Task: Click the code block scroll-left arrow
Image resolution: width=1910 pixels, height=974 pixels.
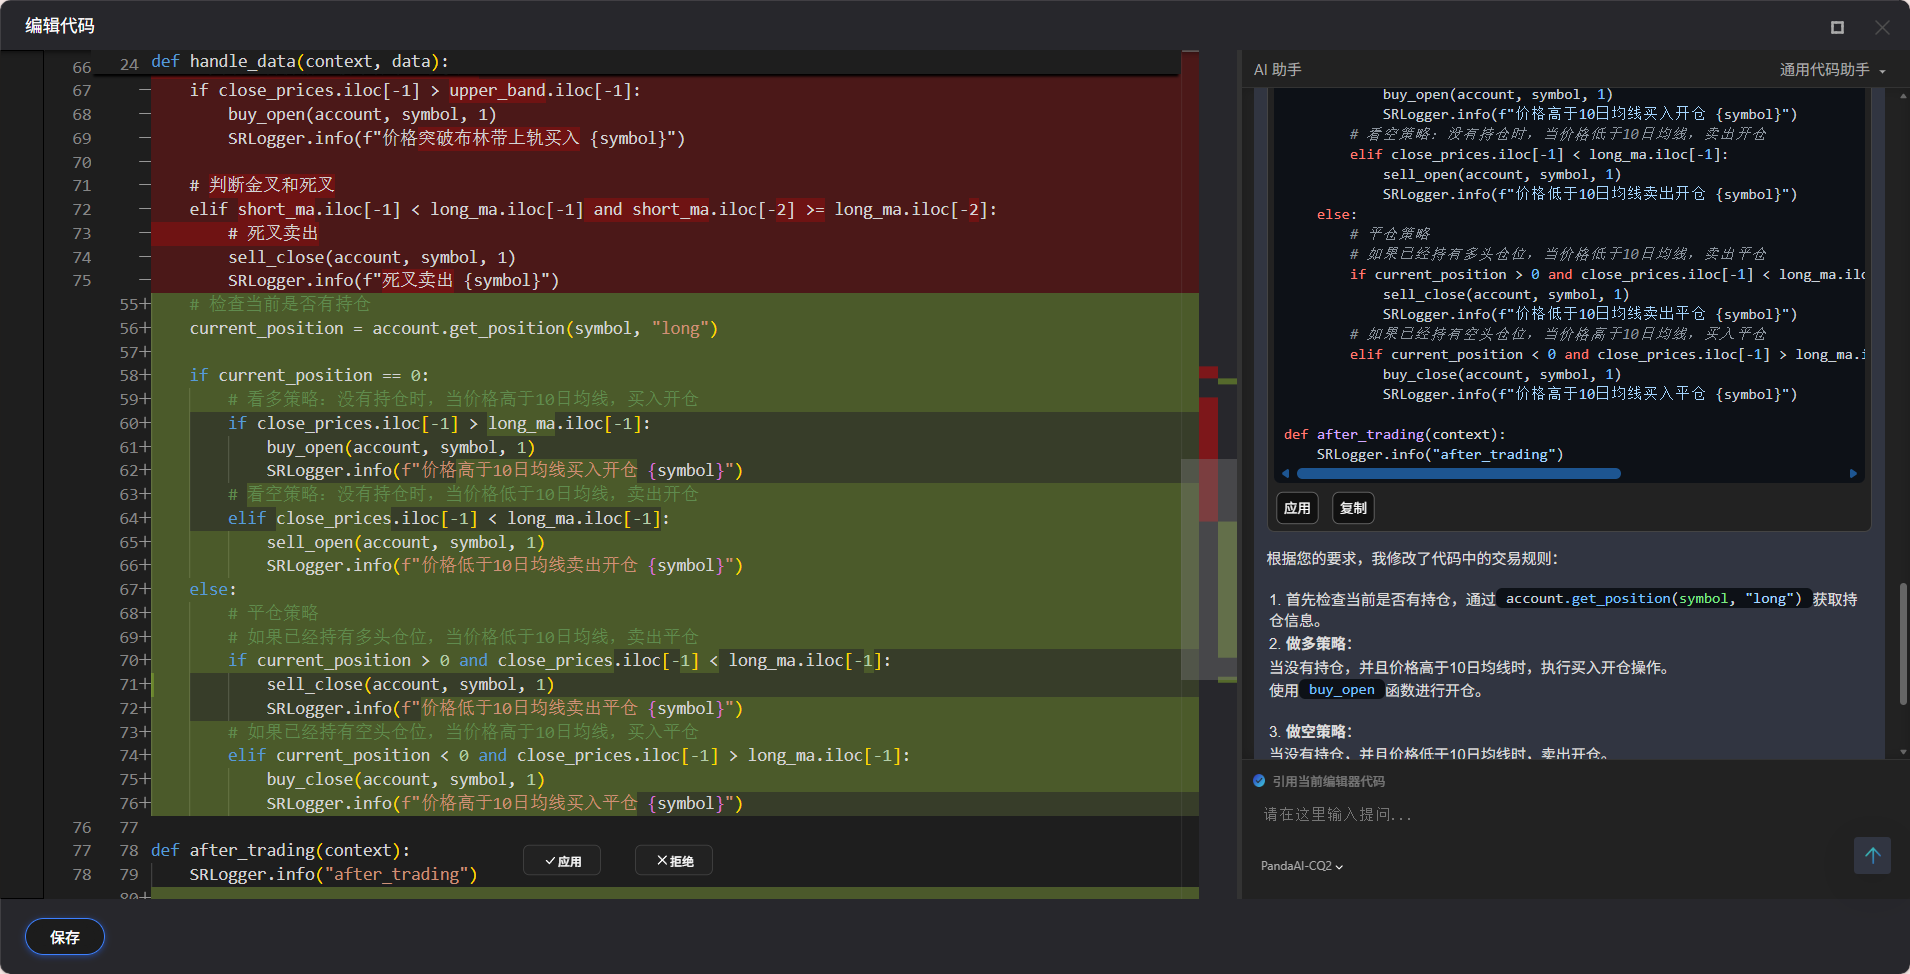Action: pyautogui.click(x=1285, y=474)
